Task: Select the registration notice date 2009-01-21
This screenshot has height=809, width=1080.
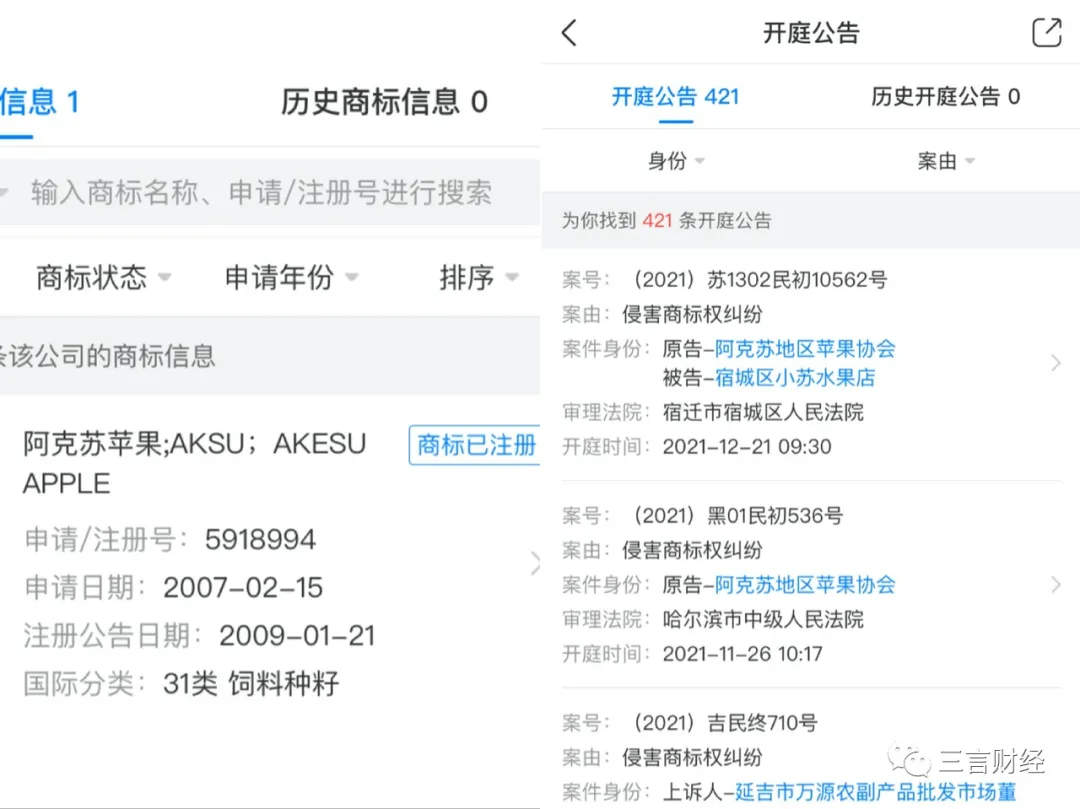Action: [x=297, y=636]
